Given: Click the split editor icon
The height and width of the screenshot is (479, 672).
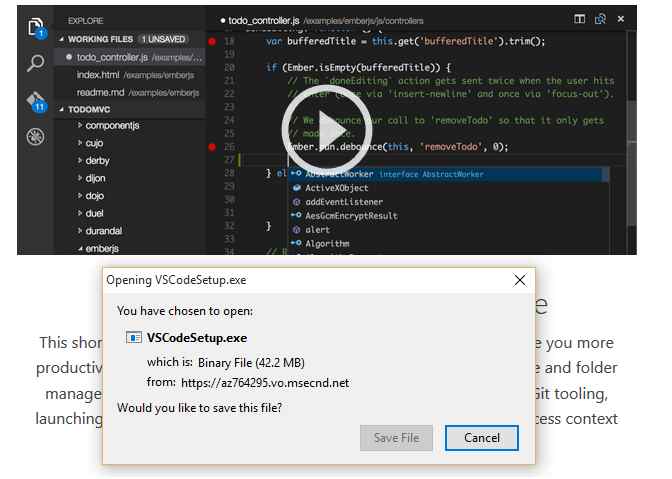Looking at the screenshot, I should tap(579, 19).
